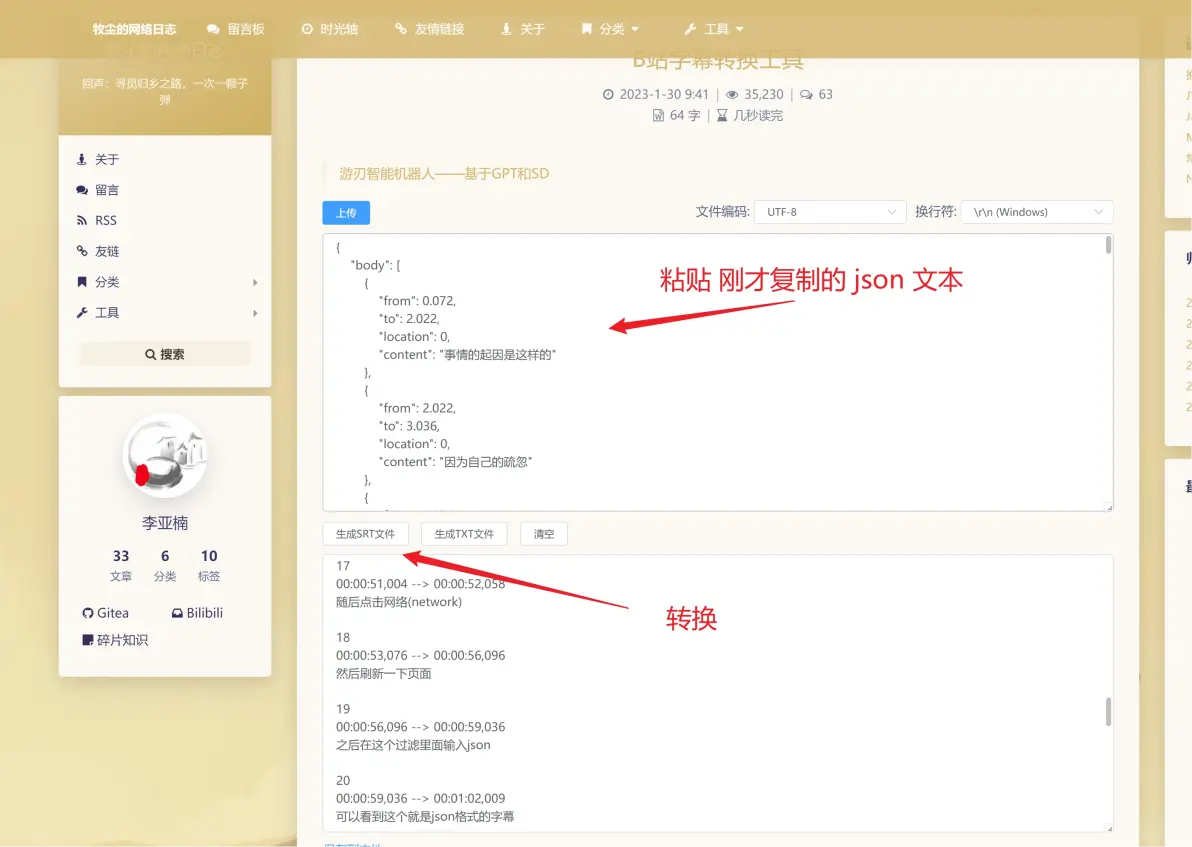This screenshot has height=847, width=1192.
Task: Click the 几秒读完 hourglass icon
Action: [x=722, y=116]
